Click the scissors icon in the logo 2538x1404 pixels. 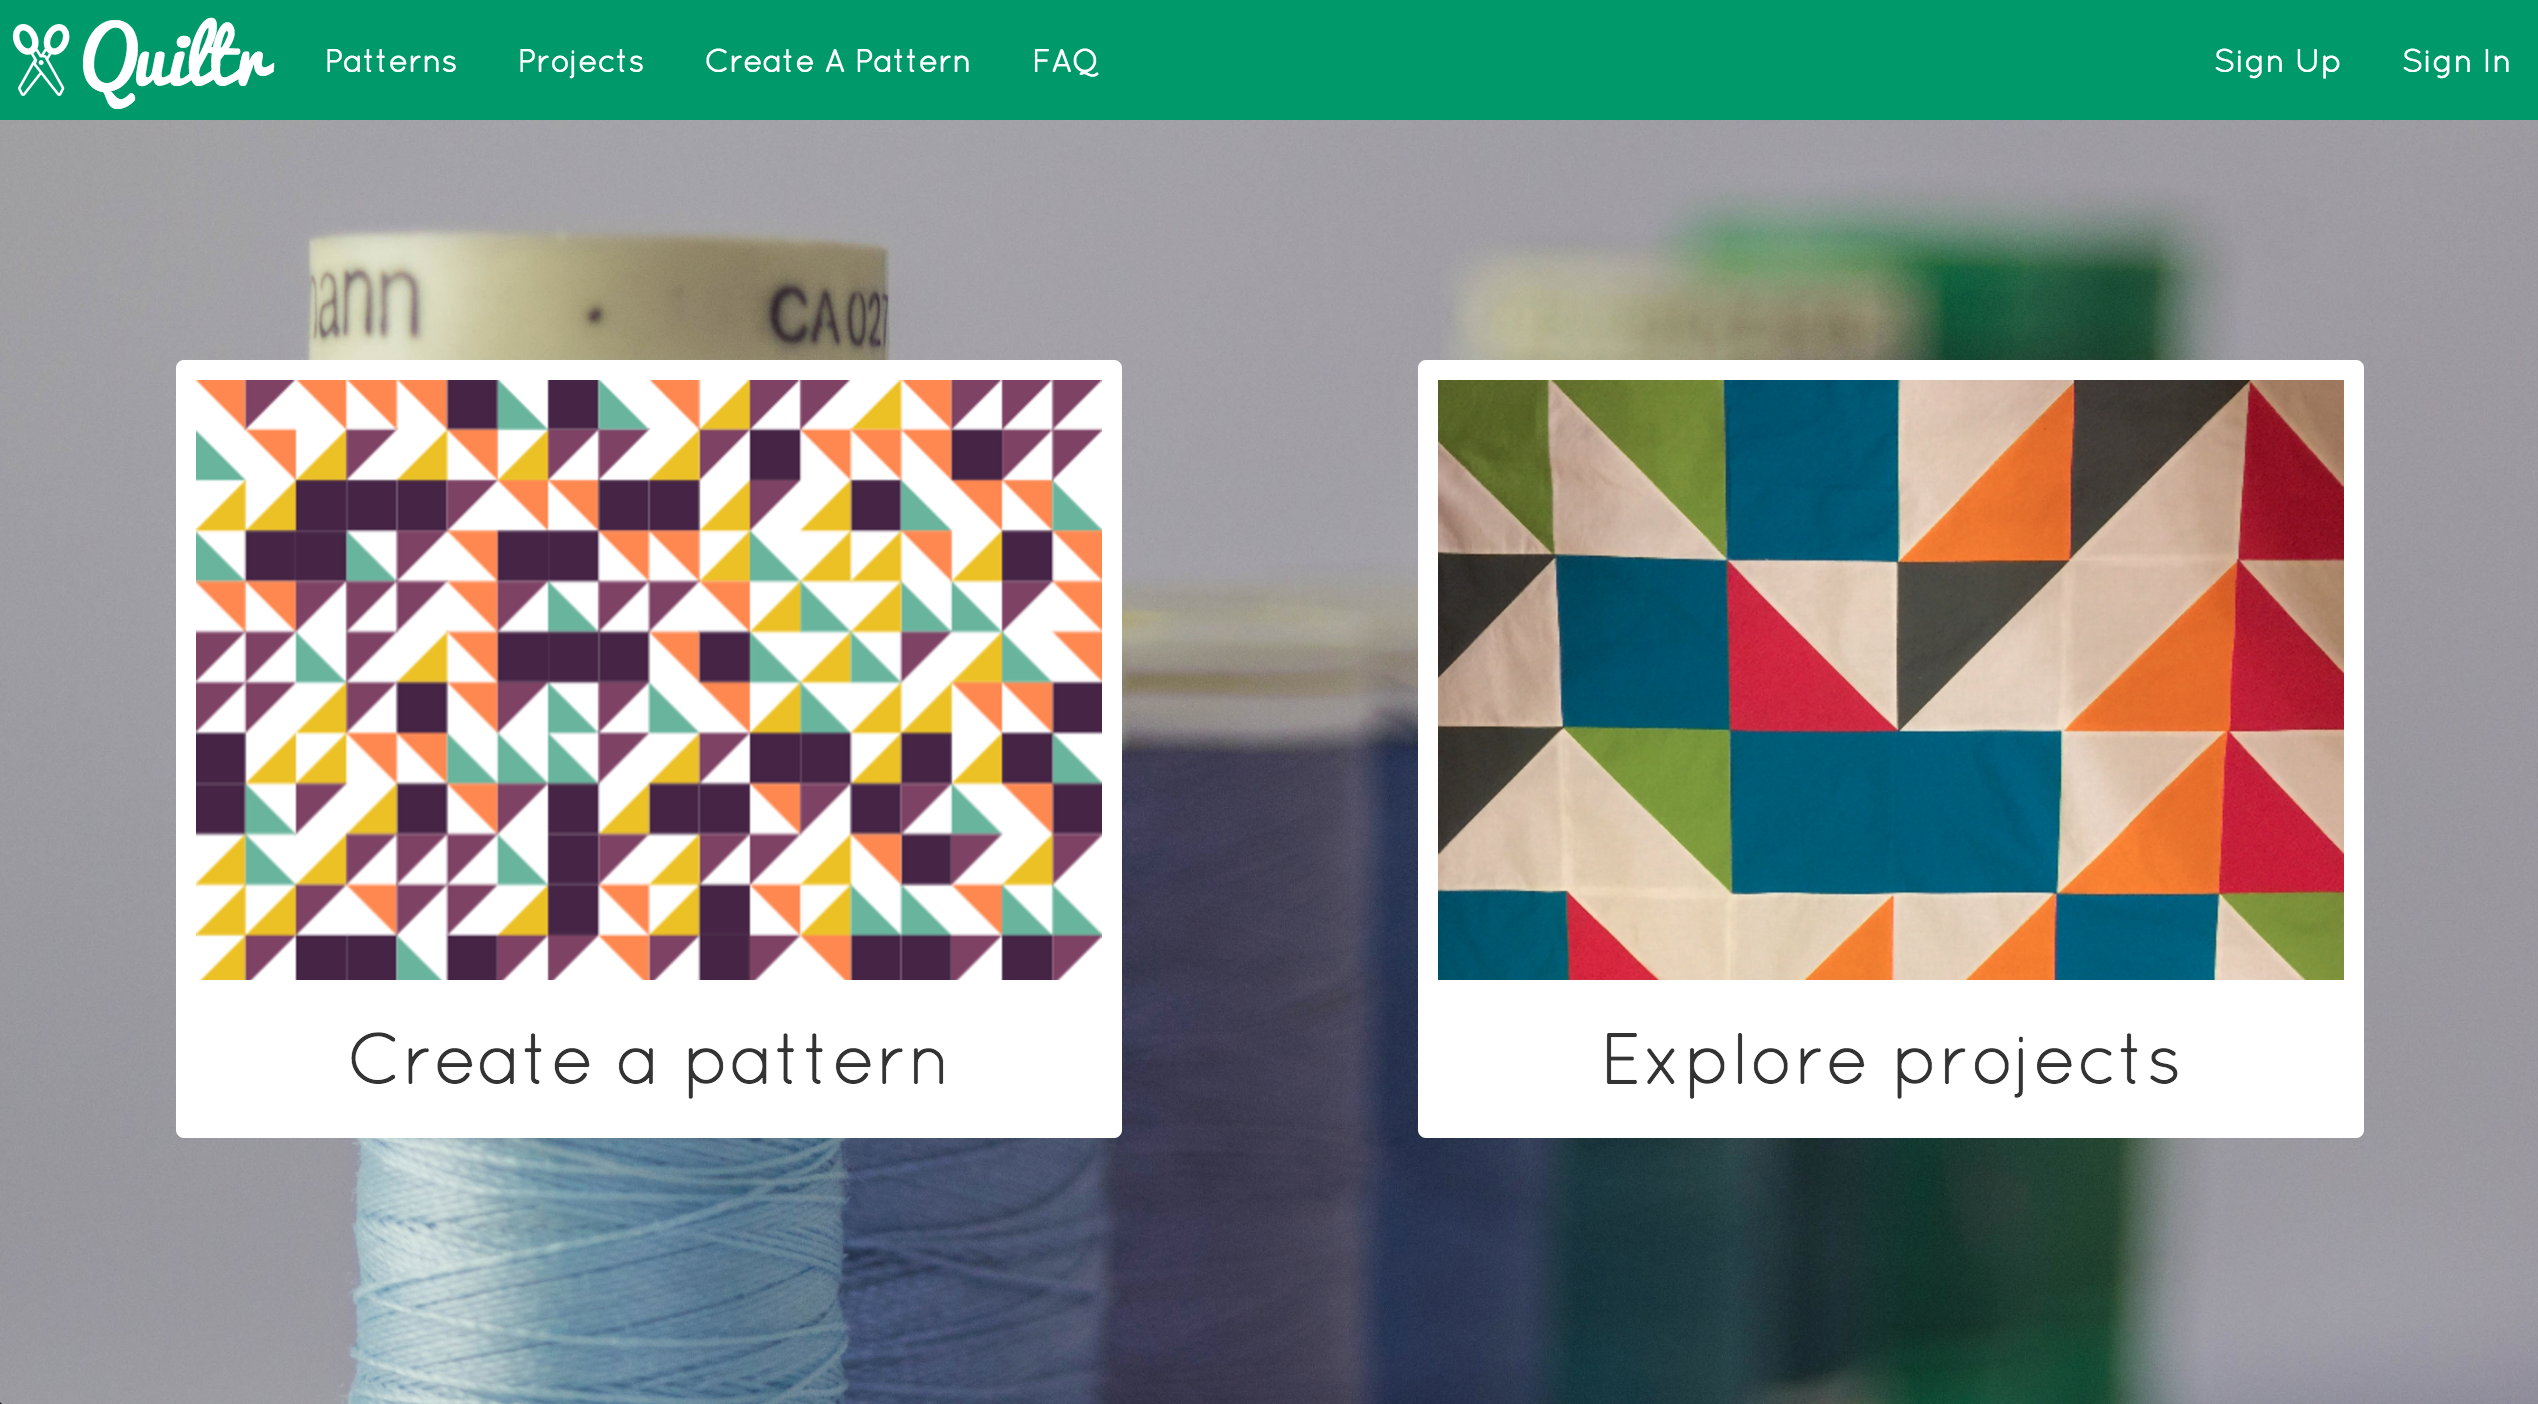coord(40,60)
